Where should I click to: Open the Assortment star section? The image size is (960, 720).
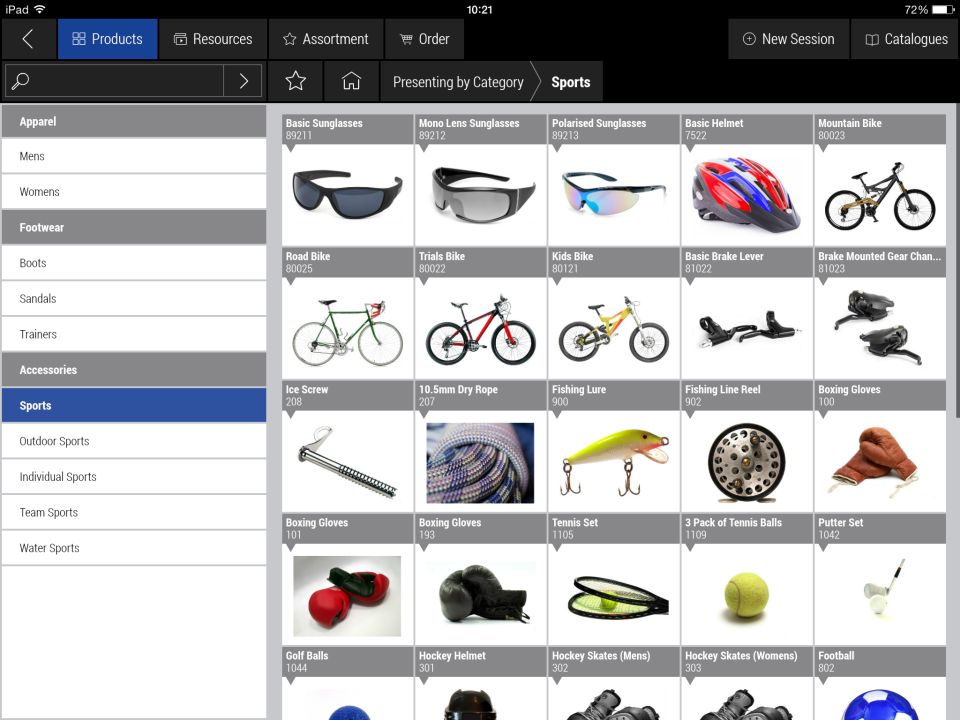325,40
